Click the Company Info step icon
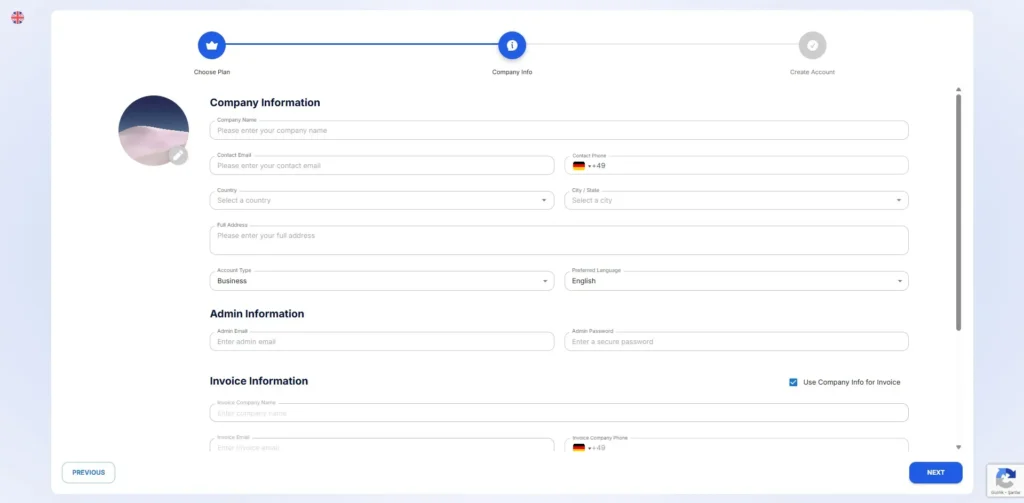The height and width of the screenshot is (503, 1024). click(512, 45)
